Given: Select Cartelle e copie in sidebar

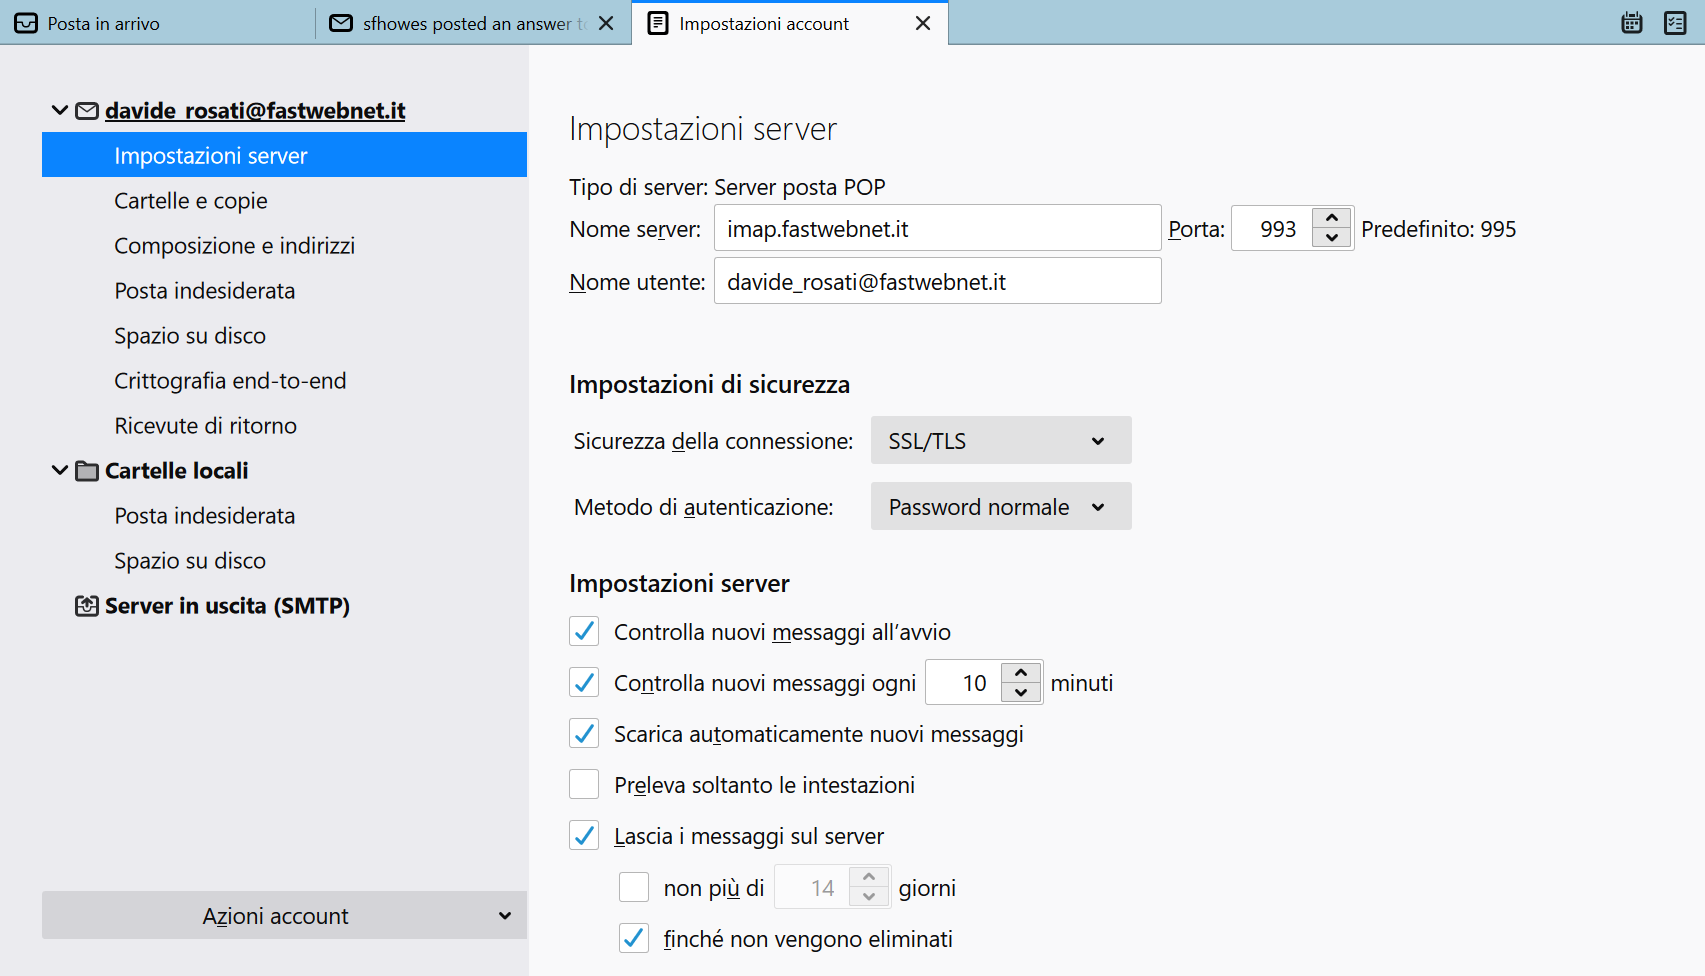Looking at the screenshot, I should pos(191,201).
